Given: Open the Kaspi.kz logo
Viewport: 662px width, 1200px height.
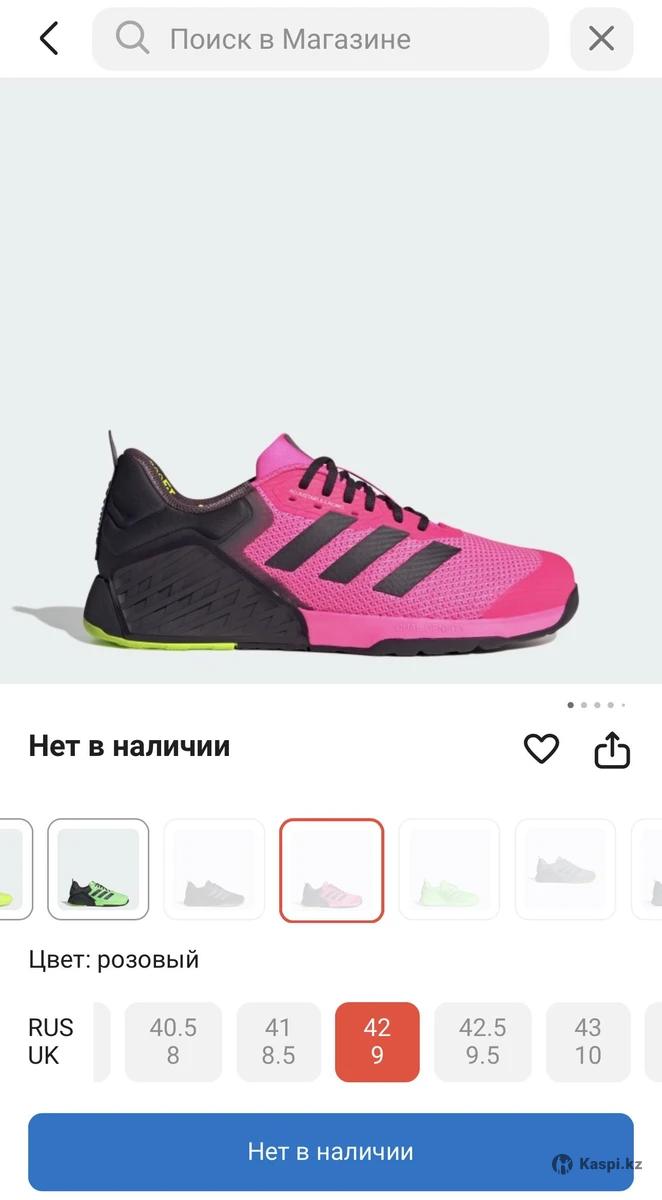Looking at the screenshot, I should [598, 1163].
